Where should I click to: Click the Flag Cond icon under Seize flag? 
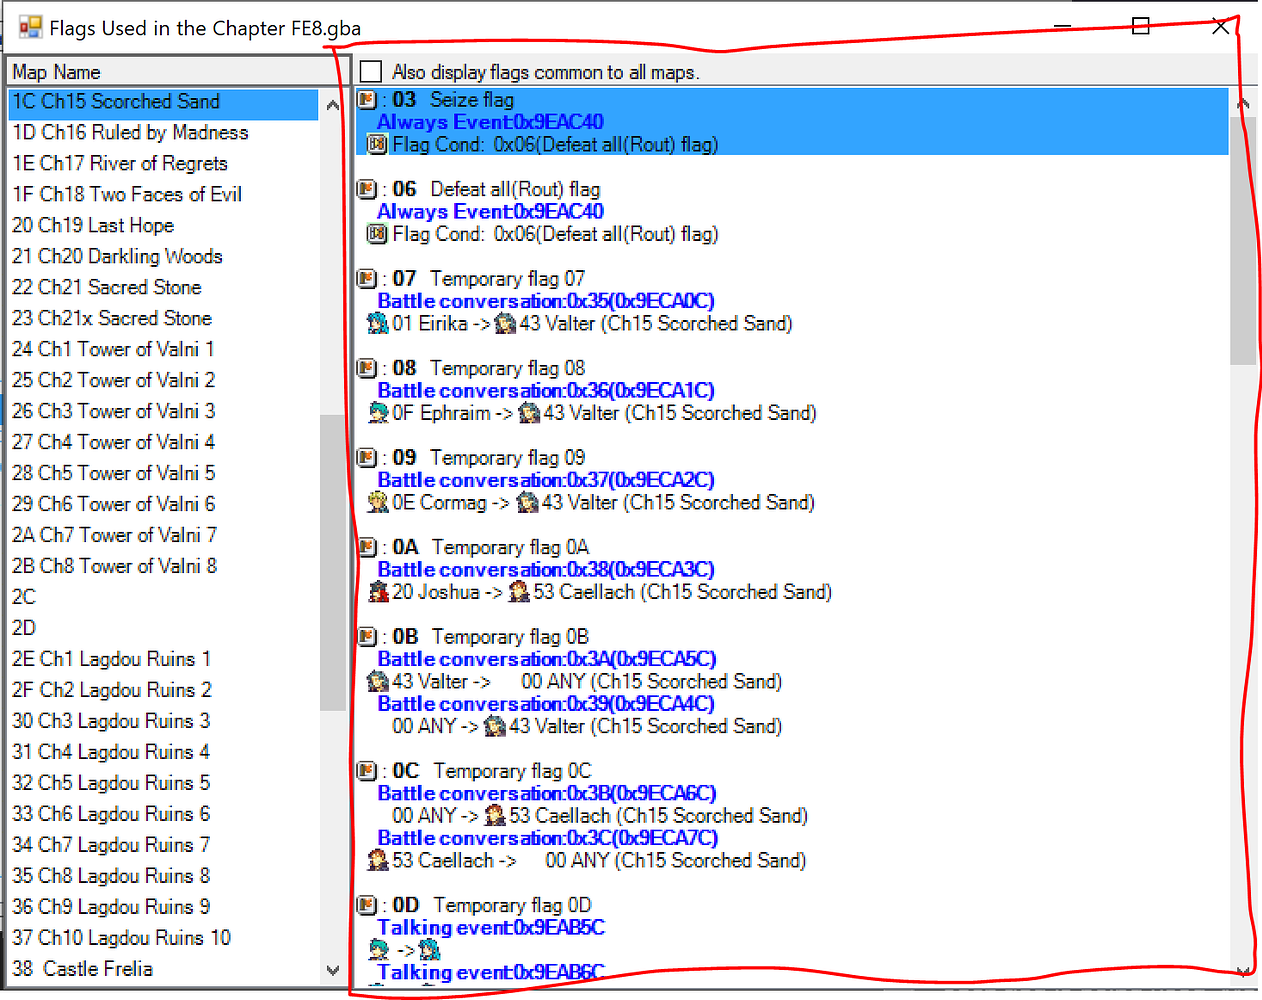[x=377, y=144]
